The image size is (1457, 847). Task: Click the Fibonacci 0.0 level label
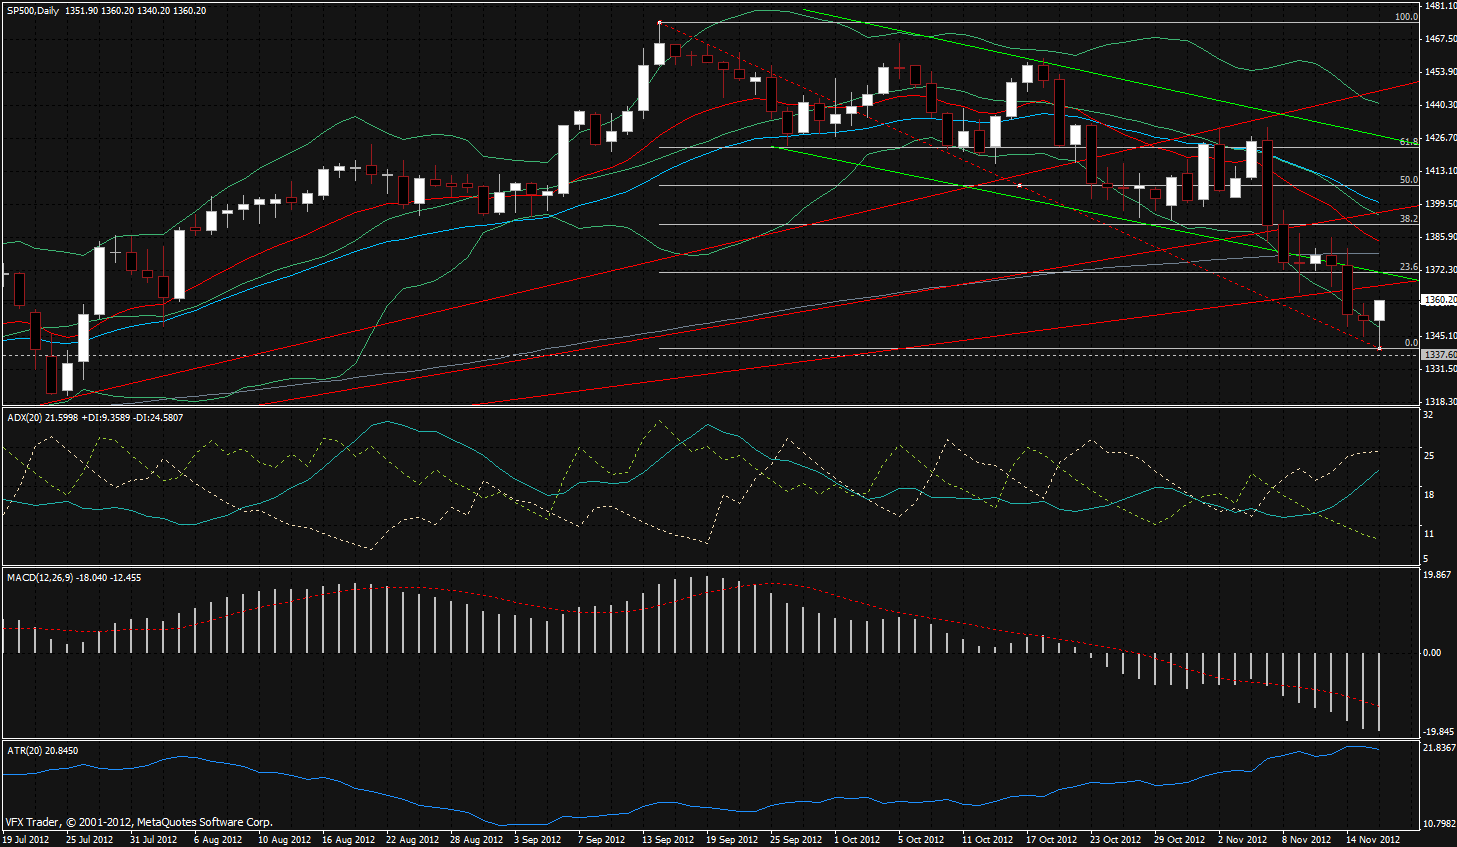(x=1411, y=343)
